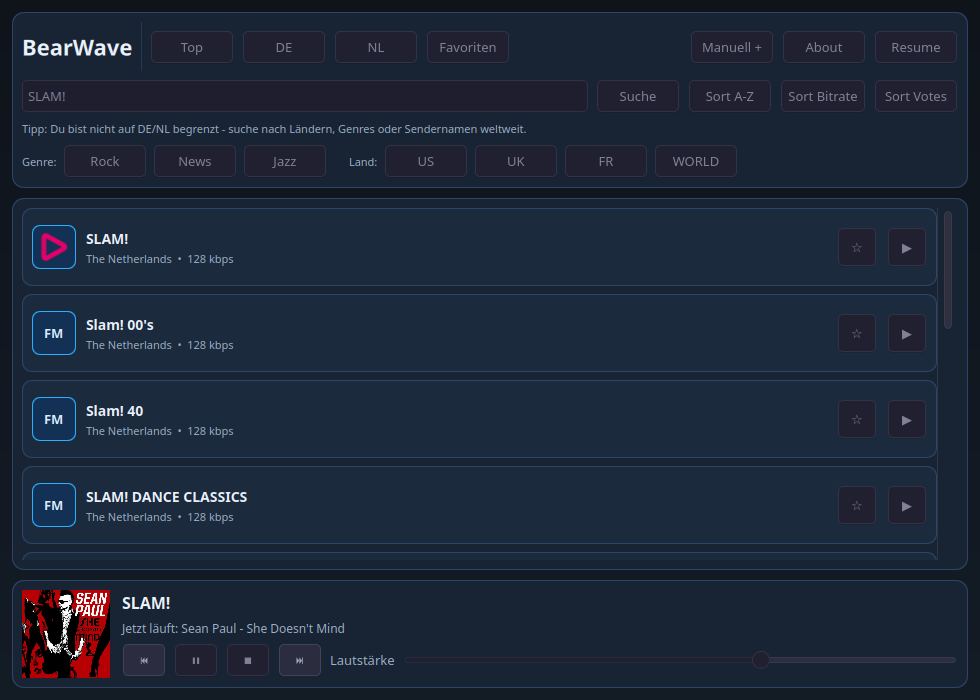Click the Suche button
Image resolution: width=980 pixels, height=700 pixels.
[x=638, y=96]
